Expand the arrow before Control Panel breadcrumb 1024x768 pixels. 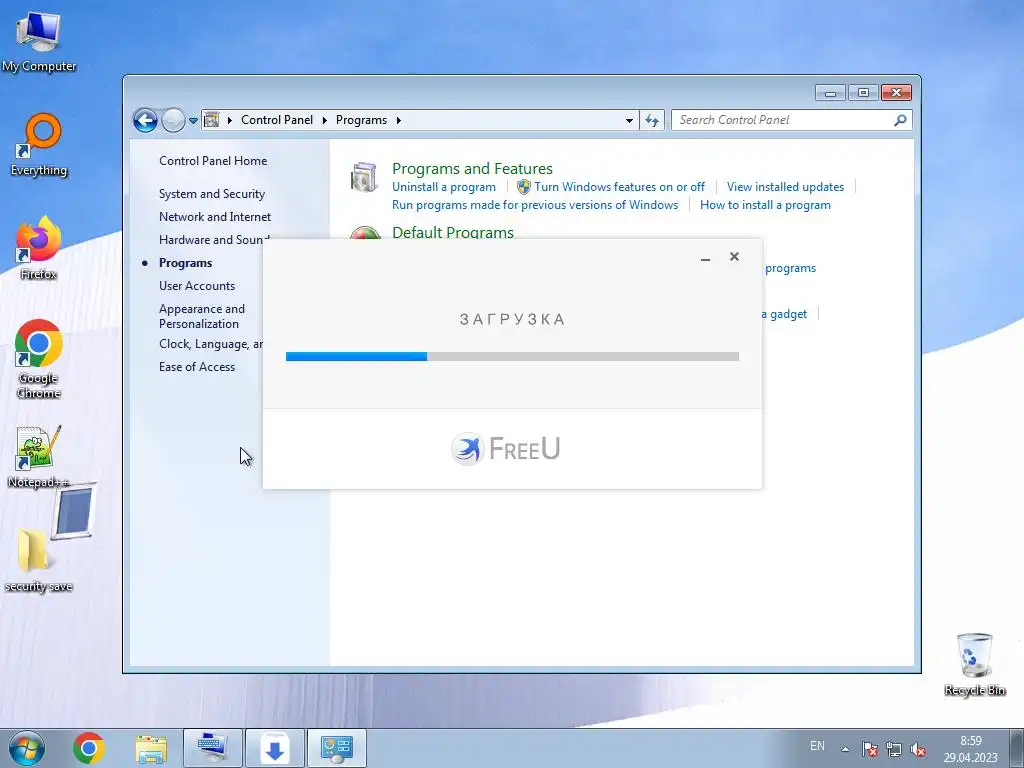(230, 120)
